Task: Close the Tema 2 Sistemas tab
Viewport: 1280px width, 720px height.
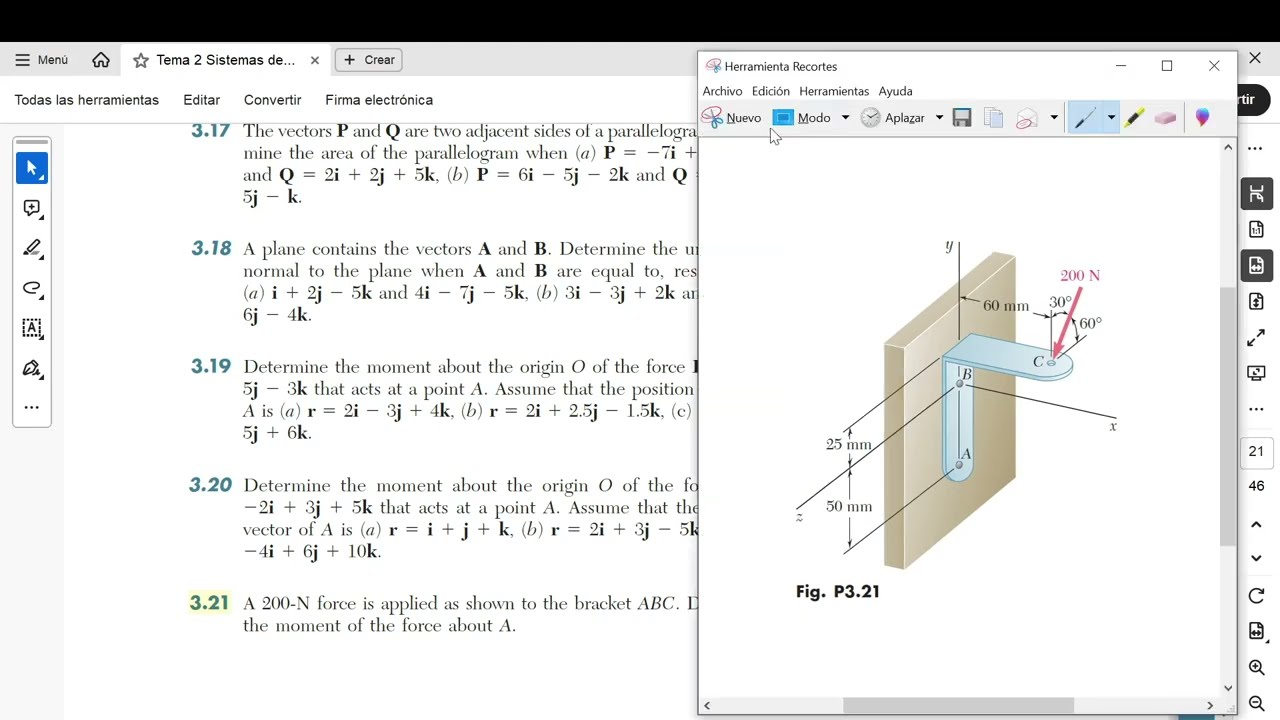Action: [x=315, y=60]
